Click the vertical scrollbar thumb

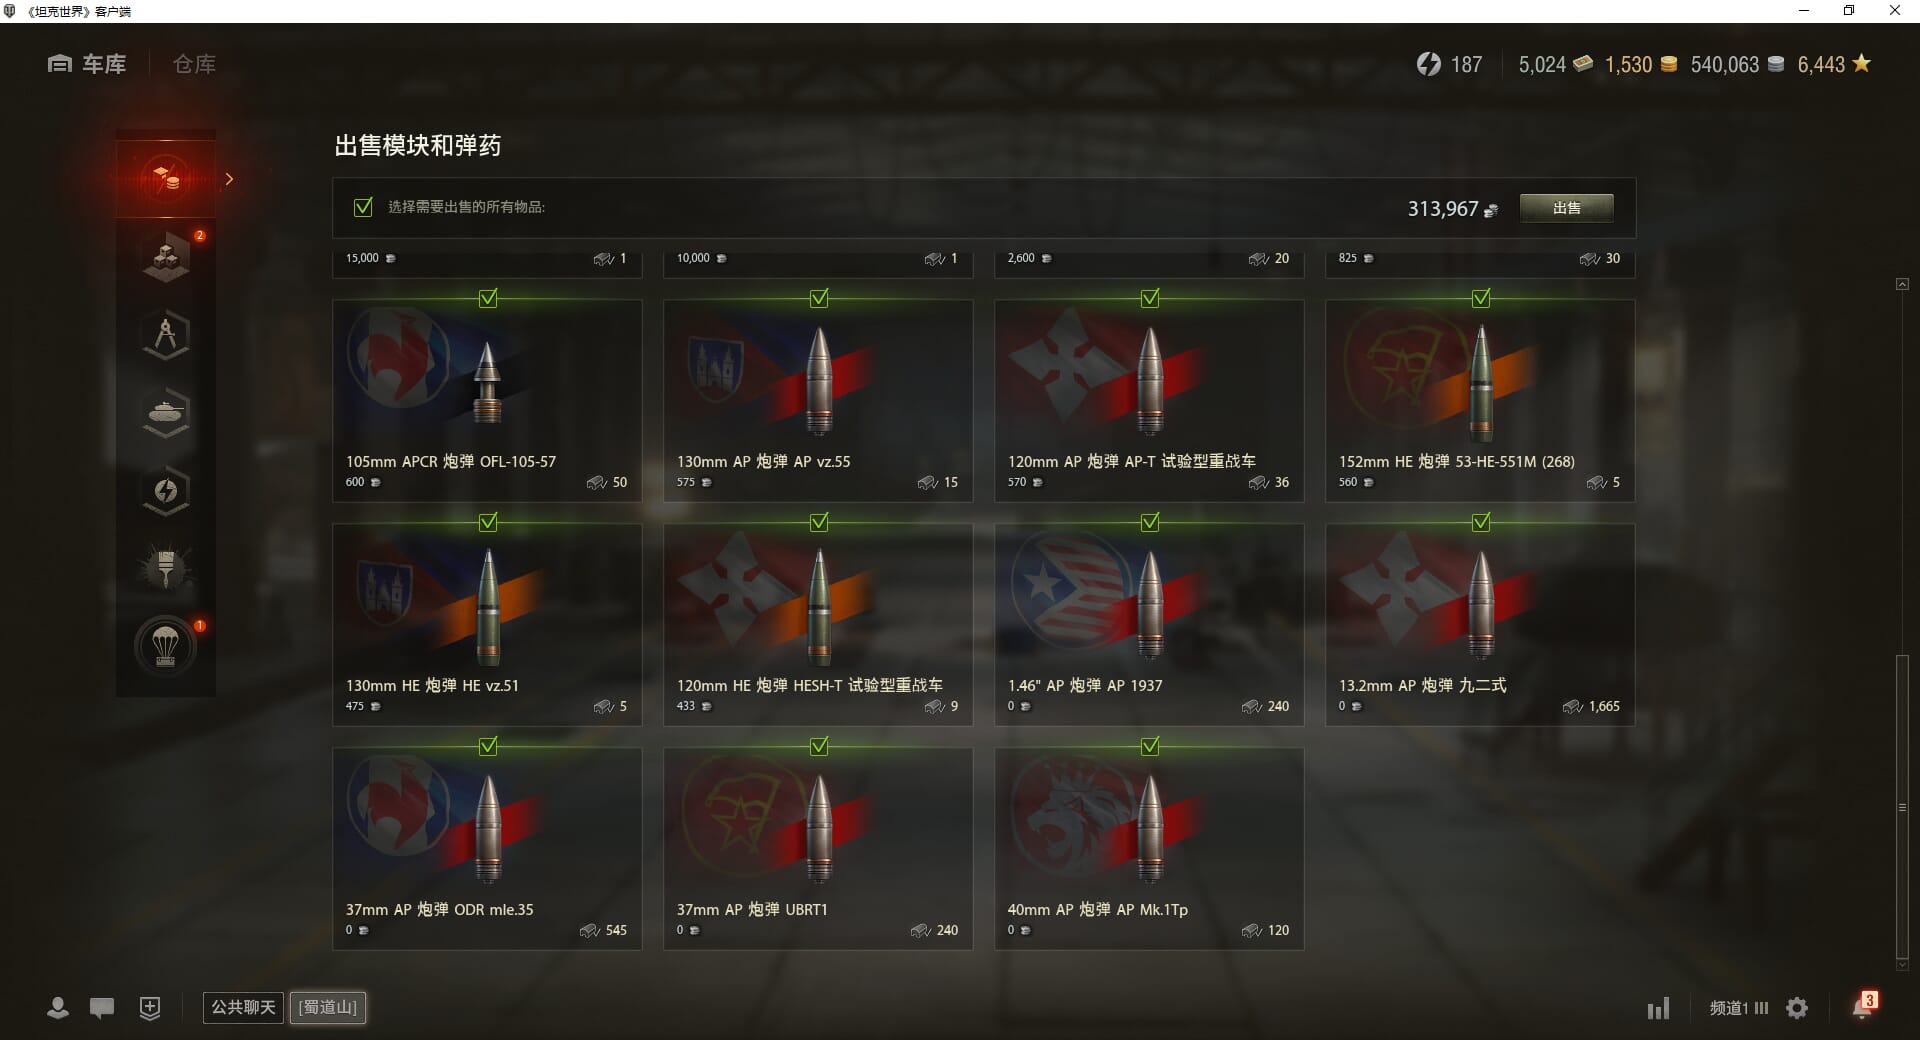point(1902,806)
